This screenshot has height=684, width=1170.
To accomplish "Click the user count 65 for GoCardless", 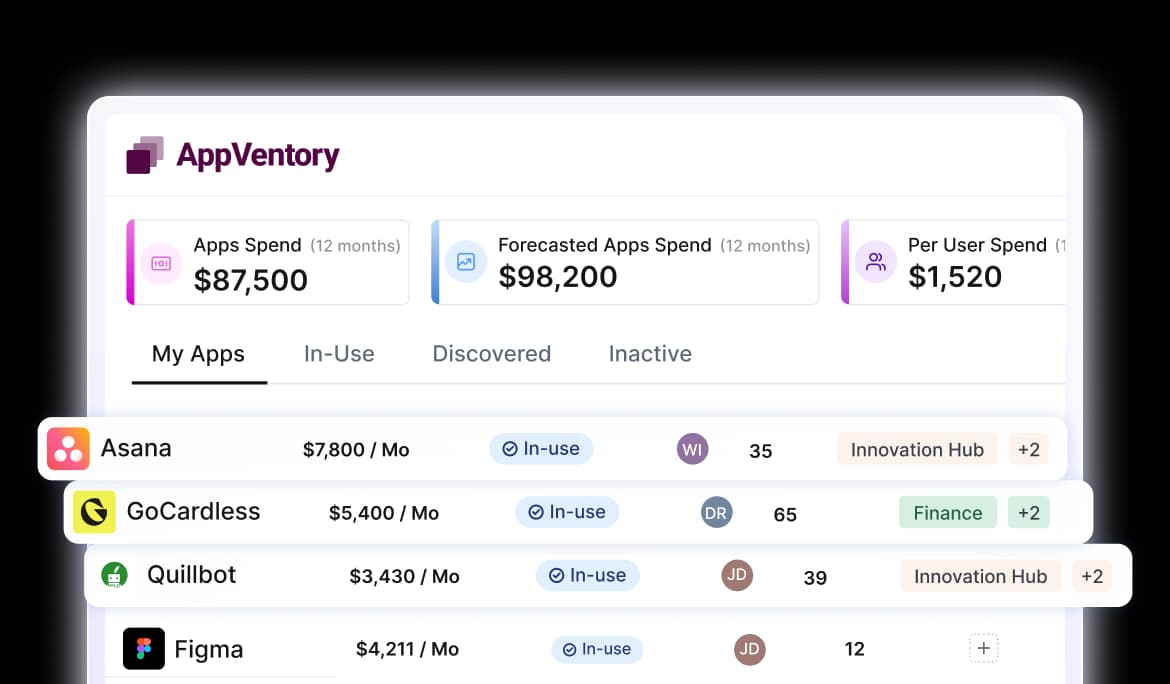I will pyautogui.click(x=785, y=514).
